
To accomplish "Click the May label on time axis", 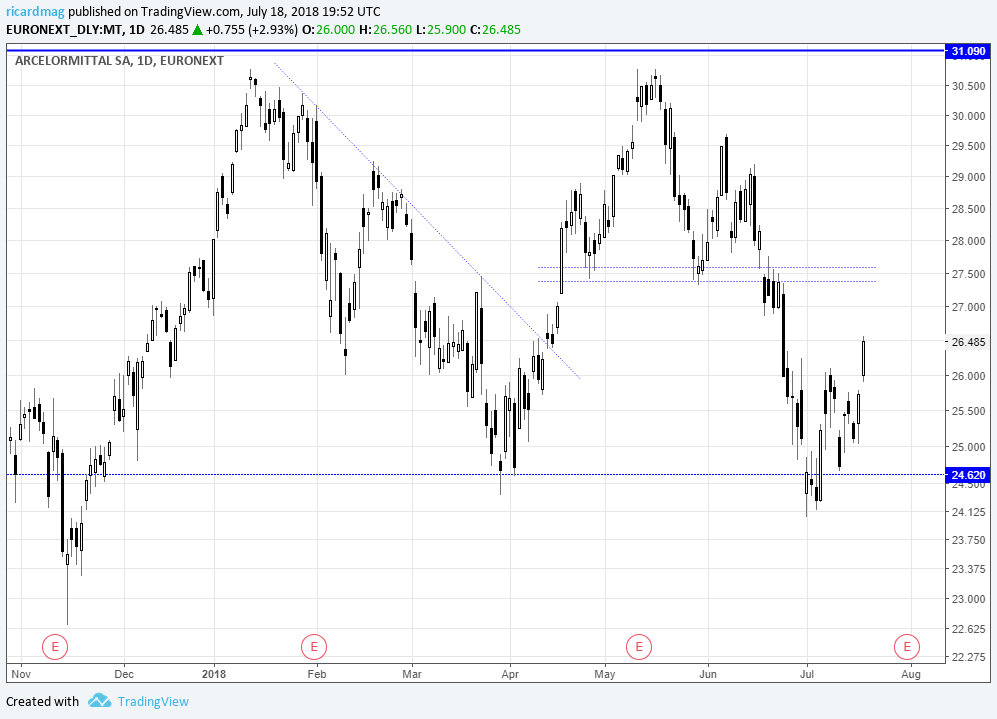I will pos(605,674).
